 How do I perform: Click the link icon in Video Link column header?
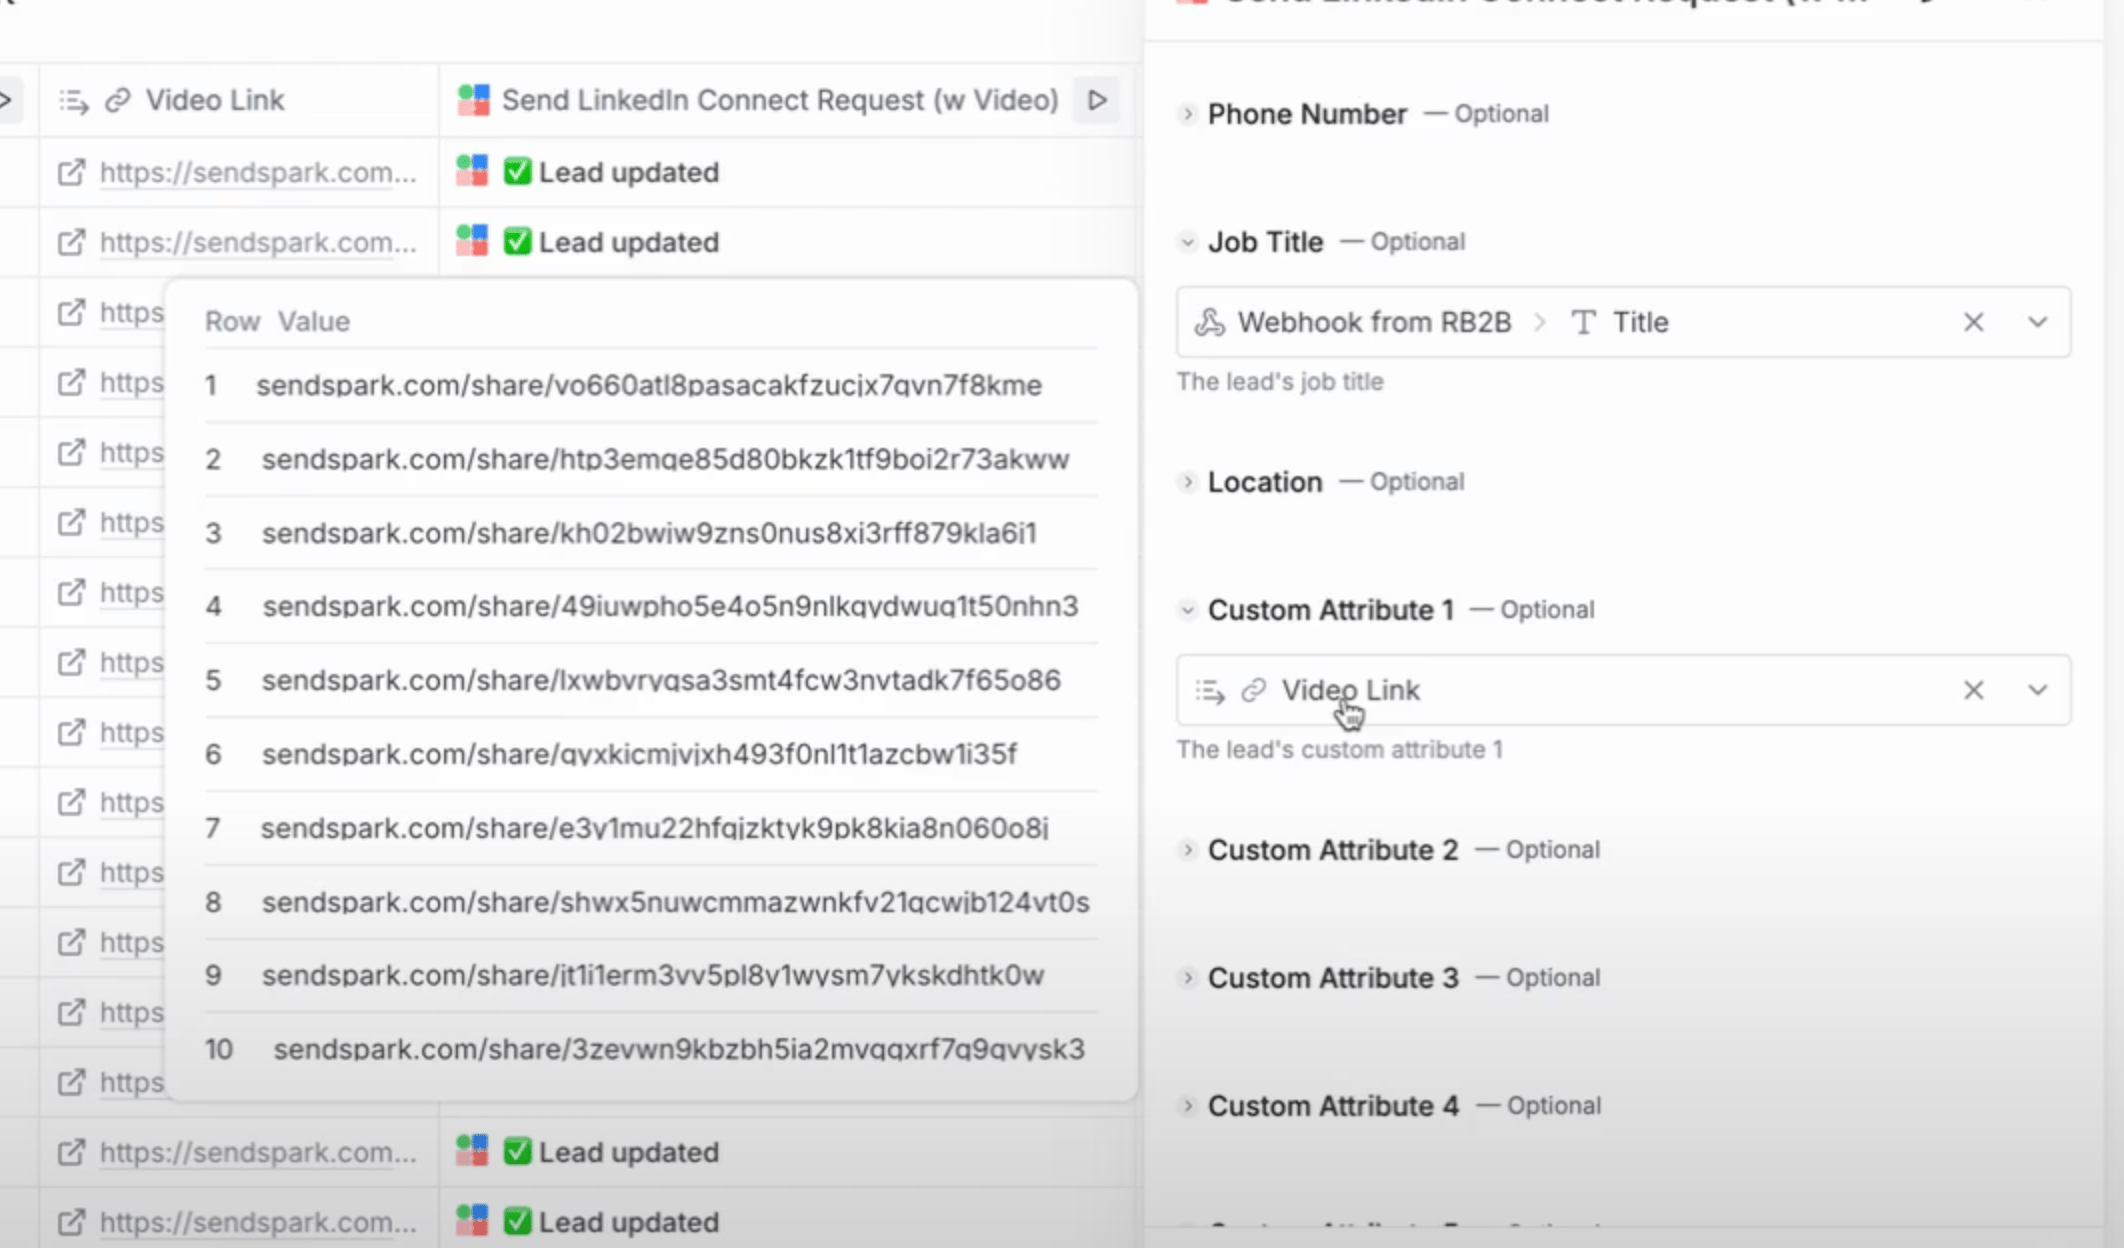118,100
